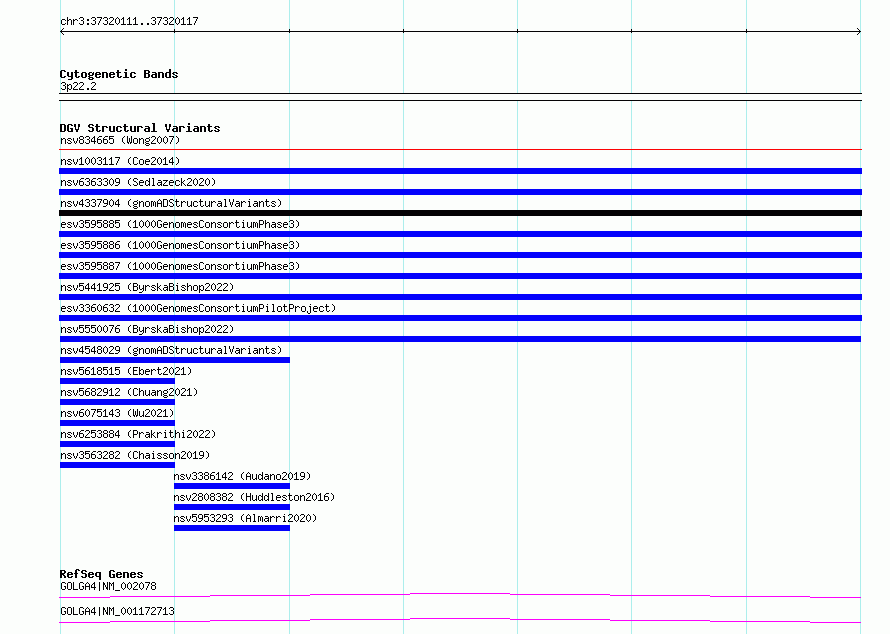
Task: Click the blue bar for nsv6253884
Action: point(117,444)
